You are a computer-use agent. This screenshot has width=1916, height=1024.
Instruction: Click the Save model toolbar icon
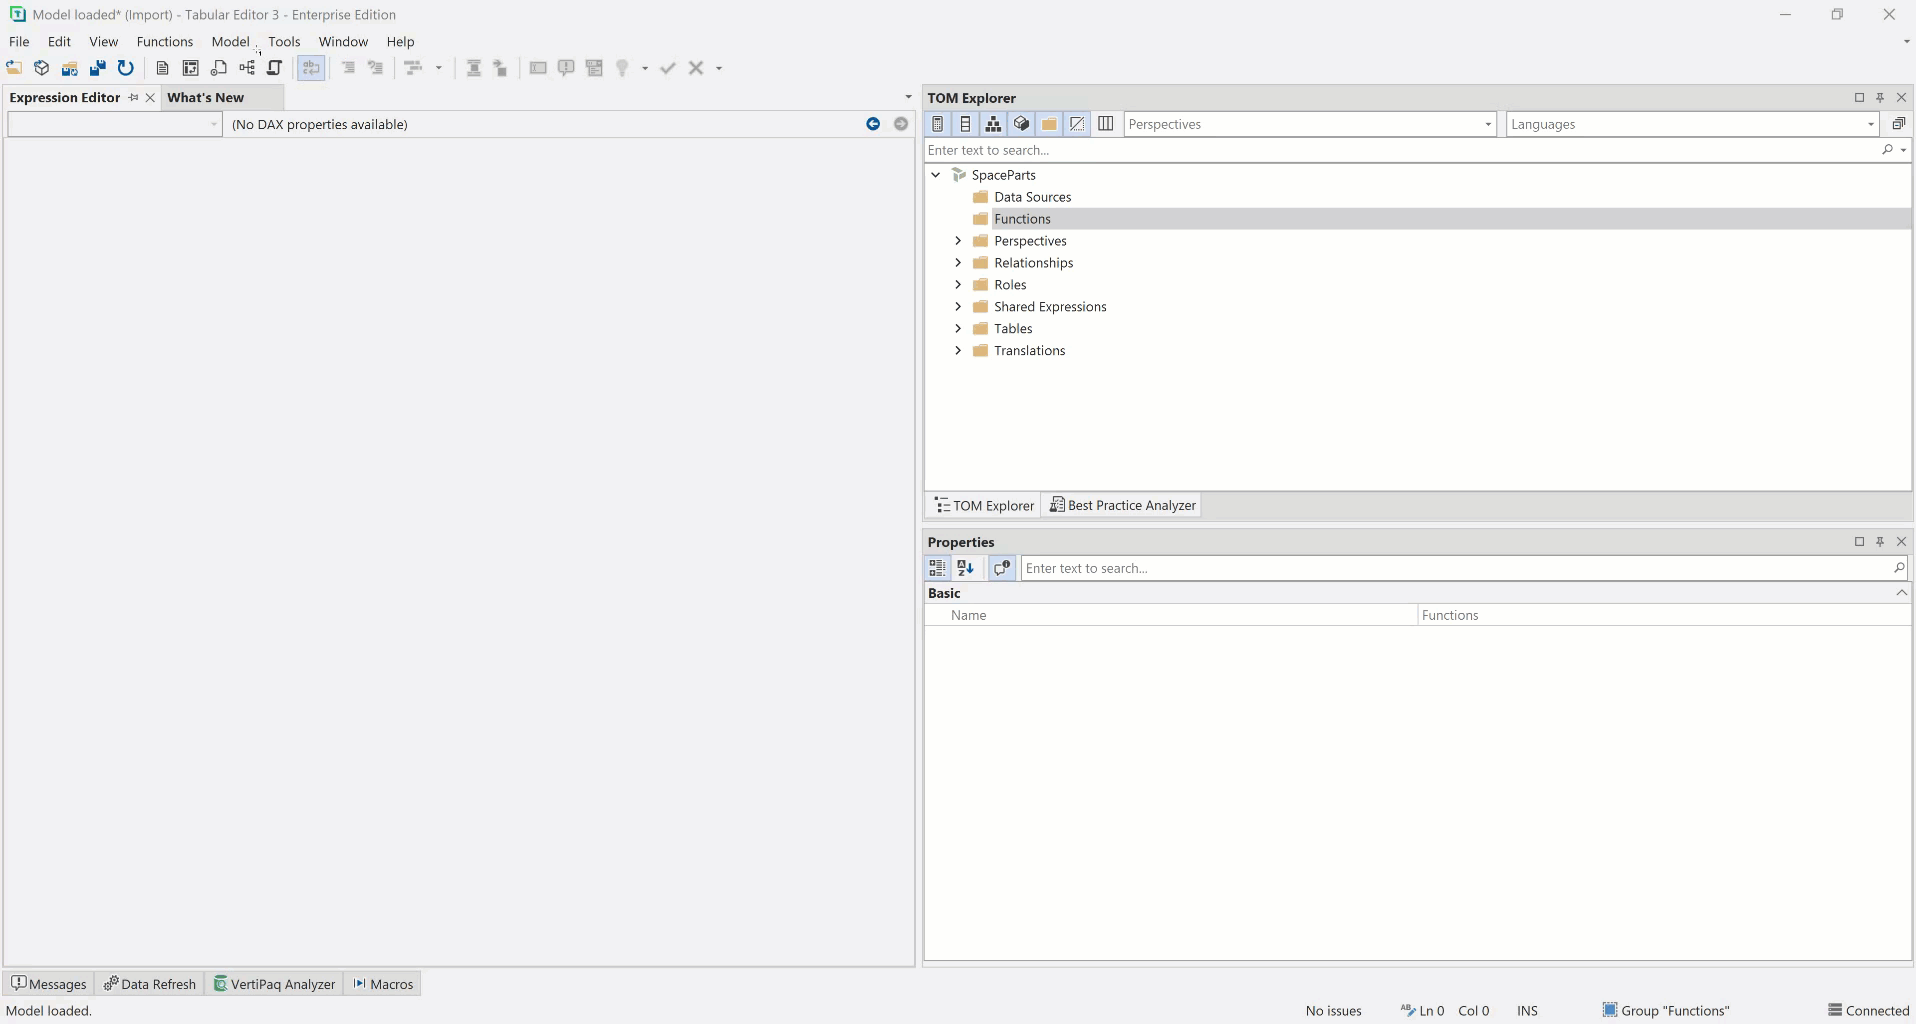pyautogui.click(x=98, y=68)
